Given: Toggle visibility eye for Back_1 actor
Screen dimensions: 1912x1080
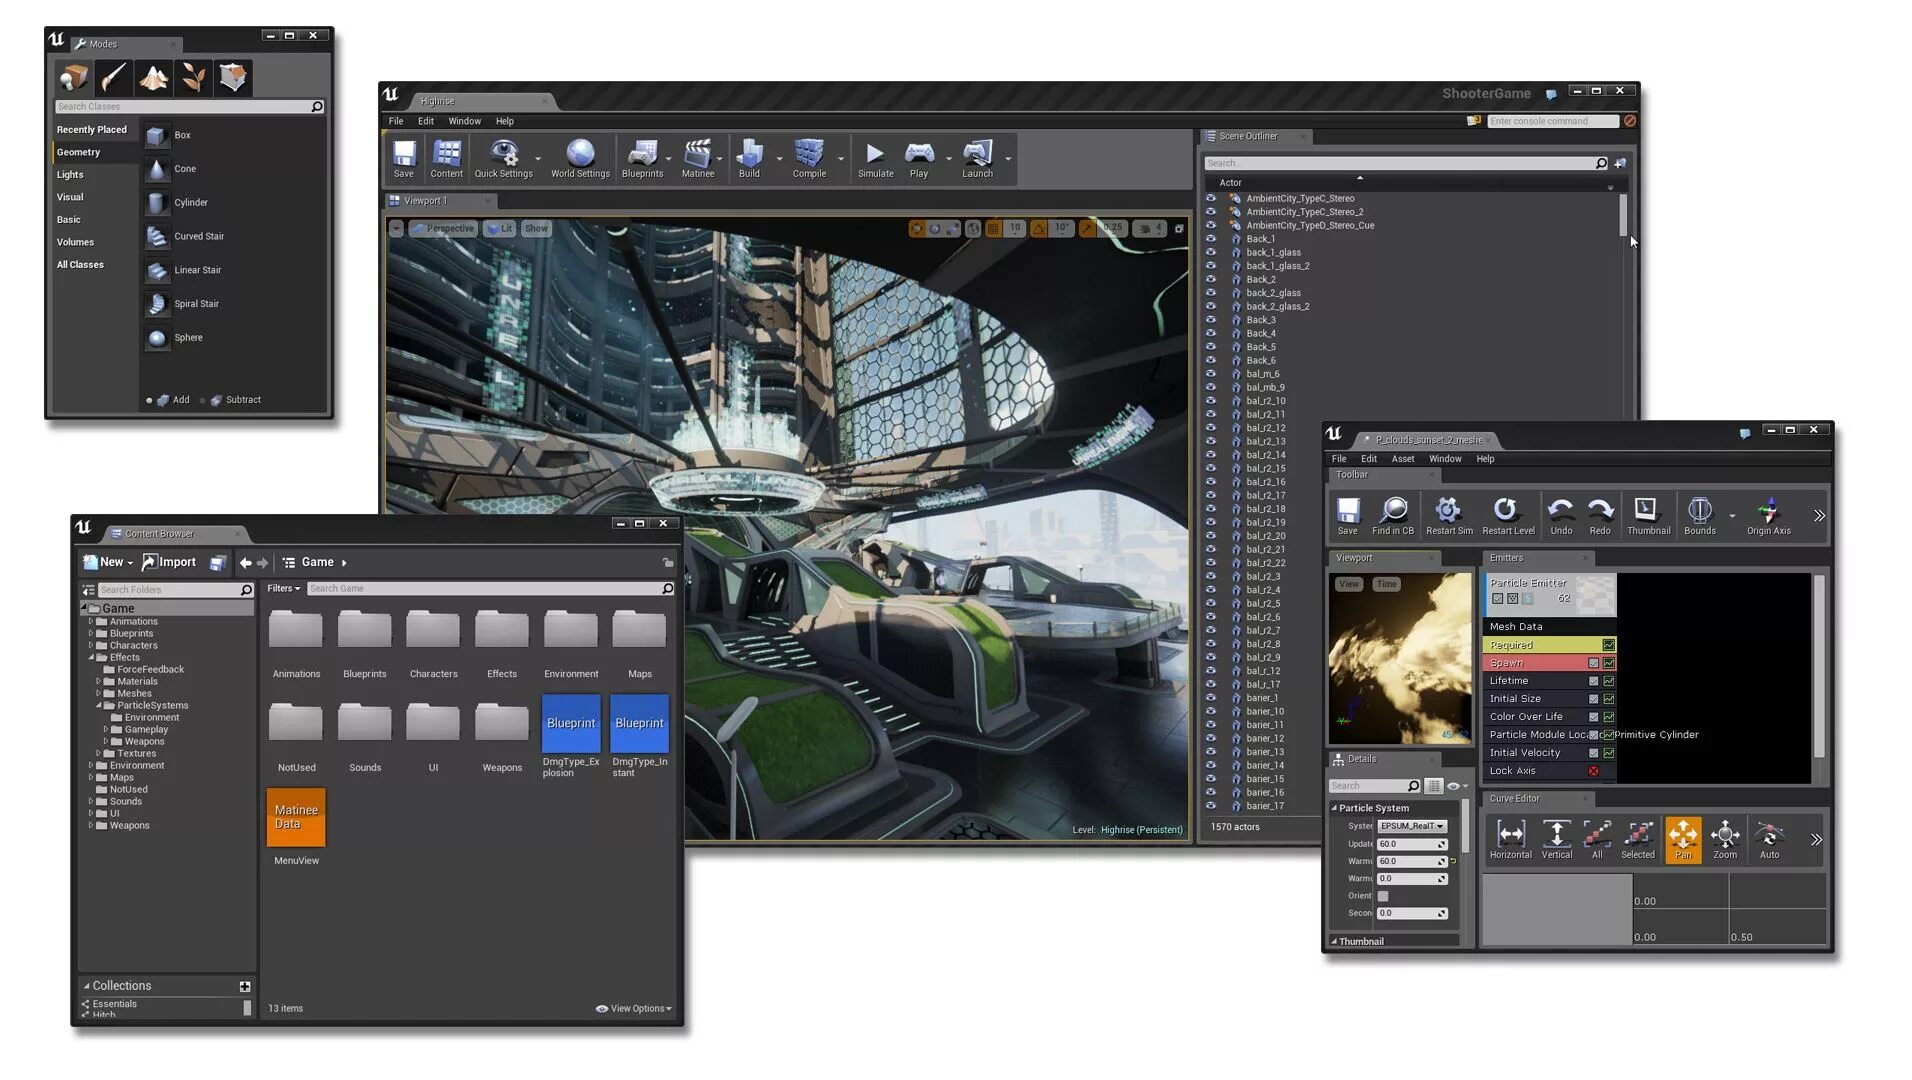Looking at the screenshot, I should (1211, 239).
